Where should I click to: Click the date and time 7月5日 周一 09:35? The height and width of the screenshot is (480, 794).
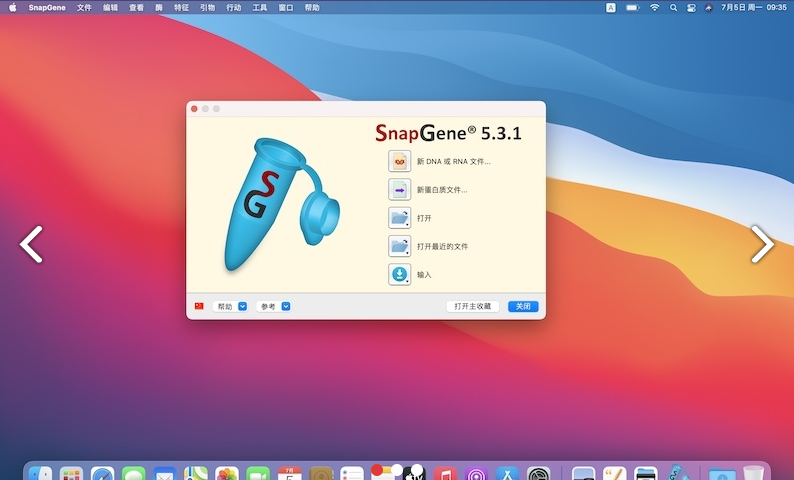click(x=754, y=8)
